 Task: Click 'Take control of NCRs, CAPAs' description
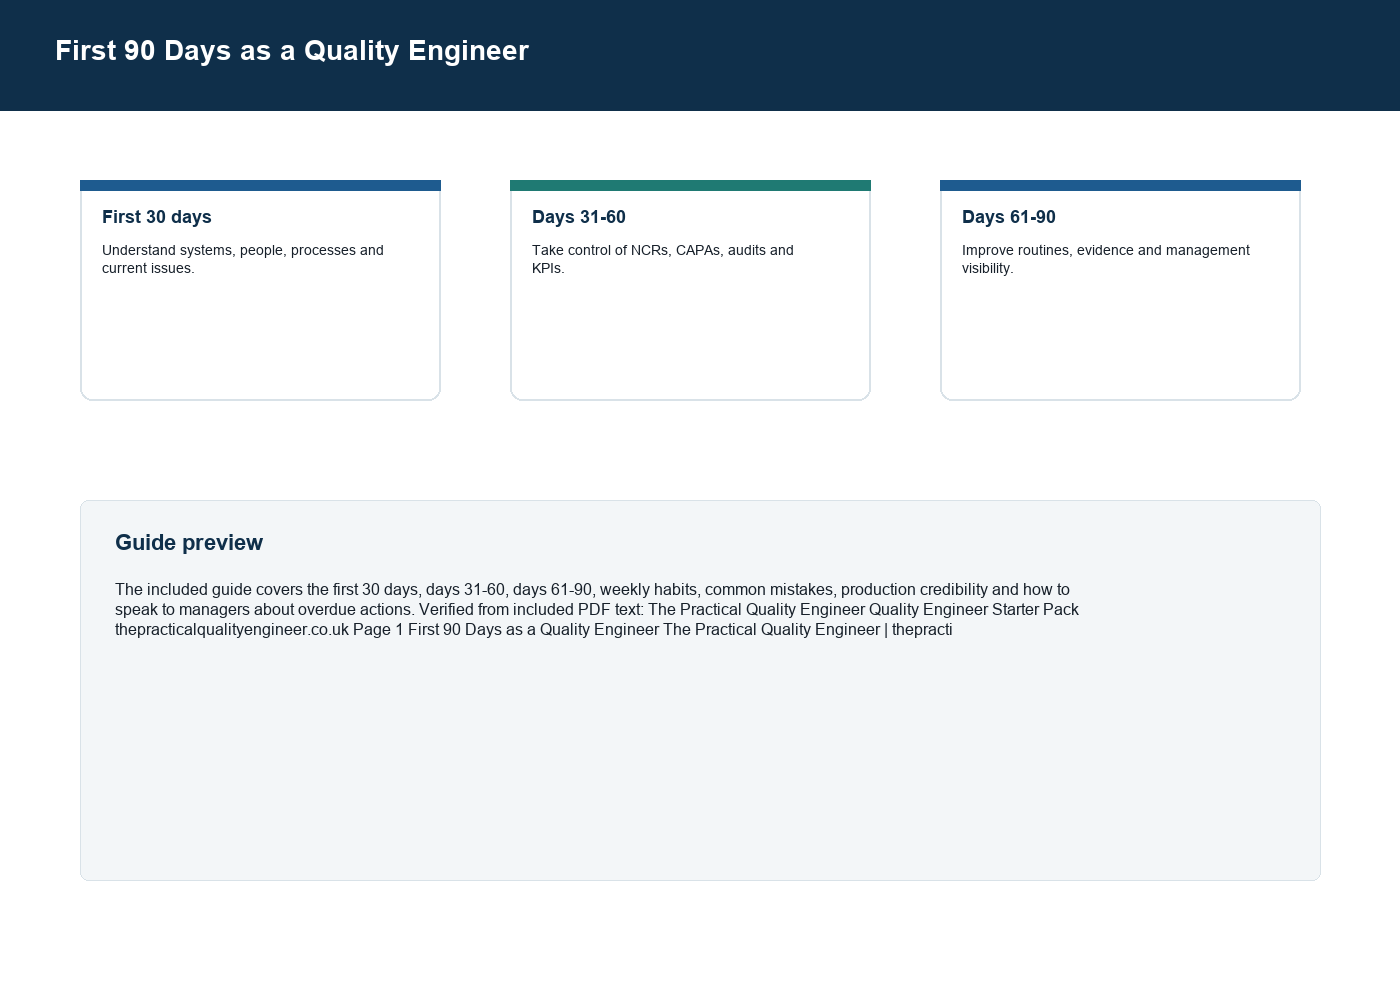click(x=663, y=259)
